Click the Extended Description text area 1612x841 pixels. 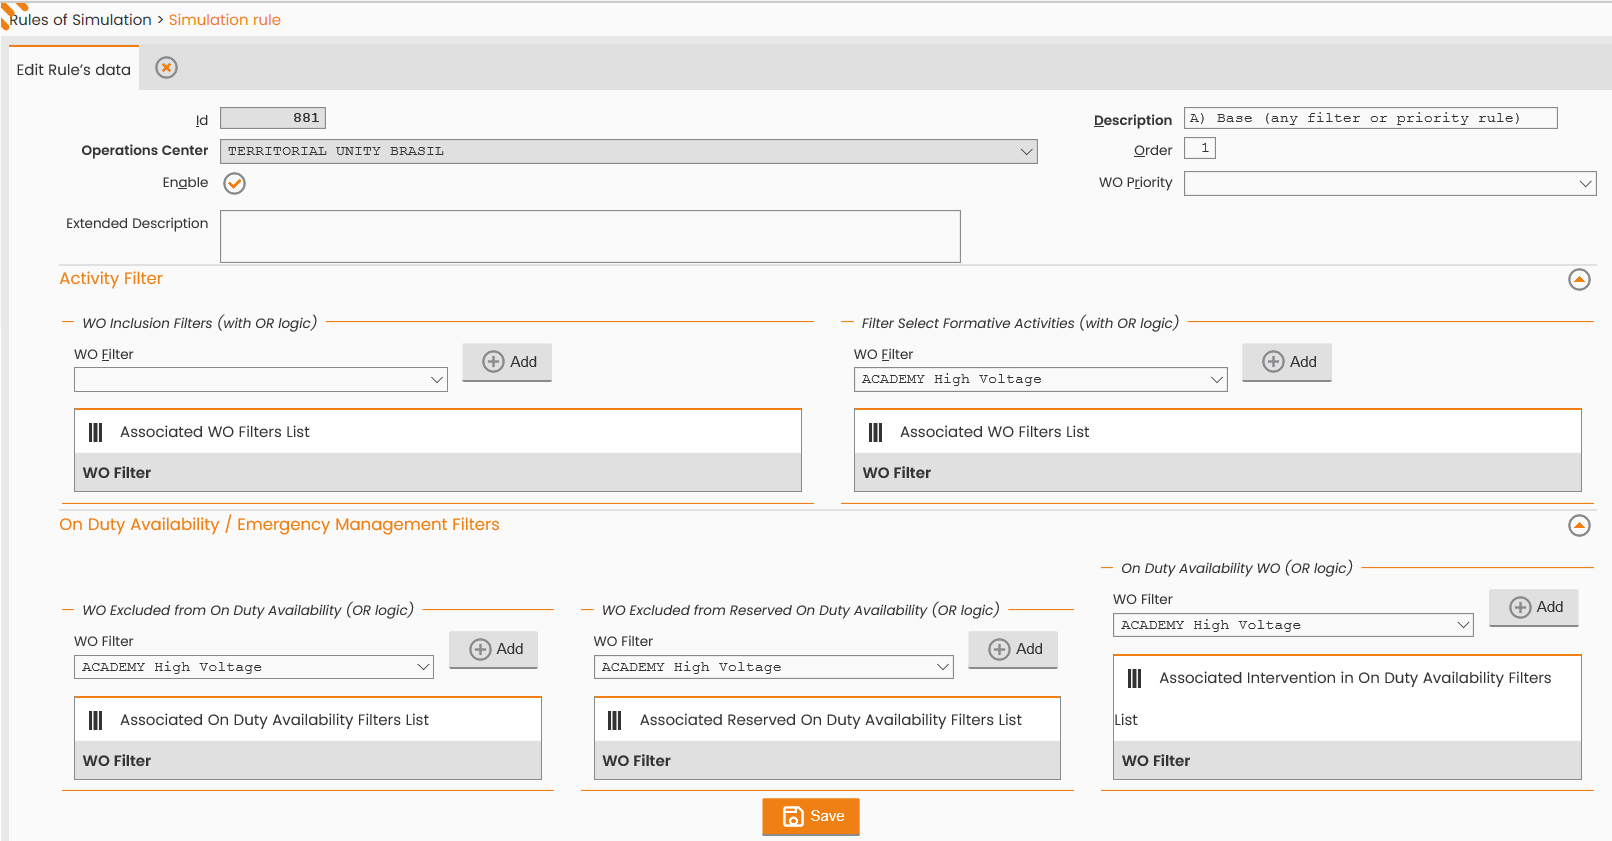(x=590, y=236)
